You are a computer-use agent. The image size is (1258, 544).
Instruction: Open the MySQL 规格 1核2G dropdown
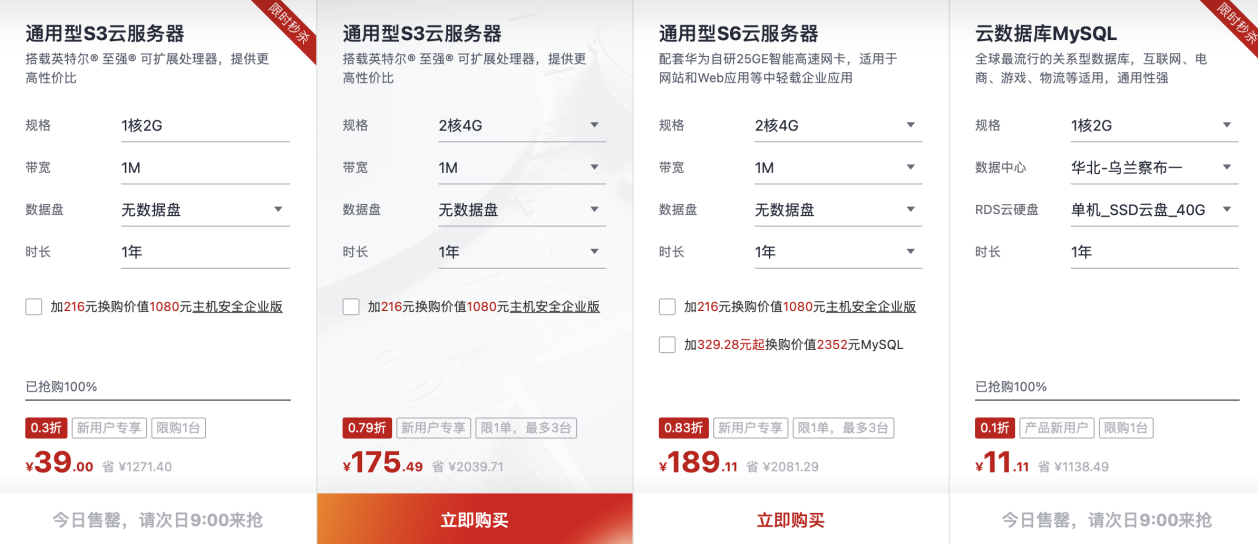[1154, 125]
